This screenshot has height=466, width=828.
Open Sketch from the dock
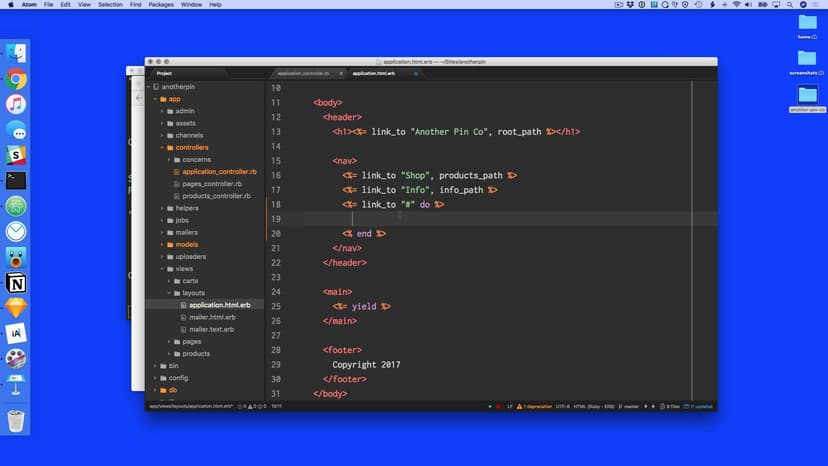(x=16, y=309)
